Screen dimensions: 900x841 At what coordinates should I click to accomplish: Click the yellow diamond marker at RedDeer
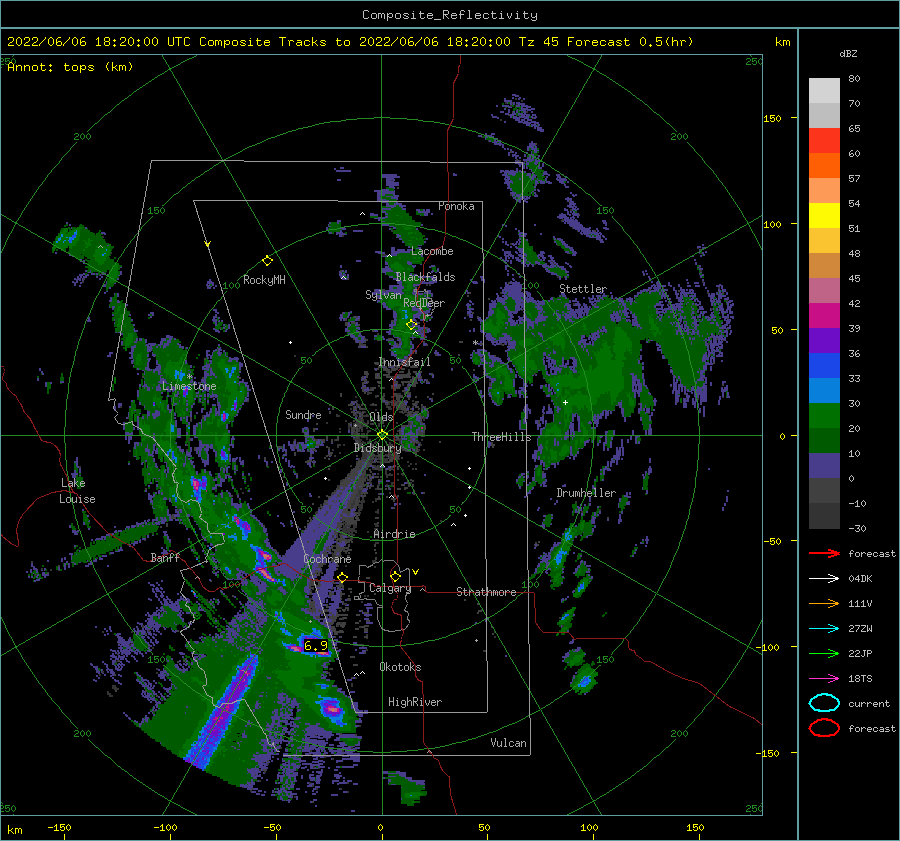point(411,324)
